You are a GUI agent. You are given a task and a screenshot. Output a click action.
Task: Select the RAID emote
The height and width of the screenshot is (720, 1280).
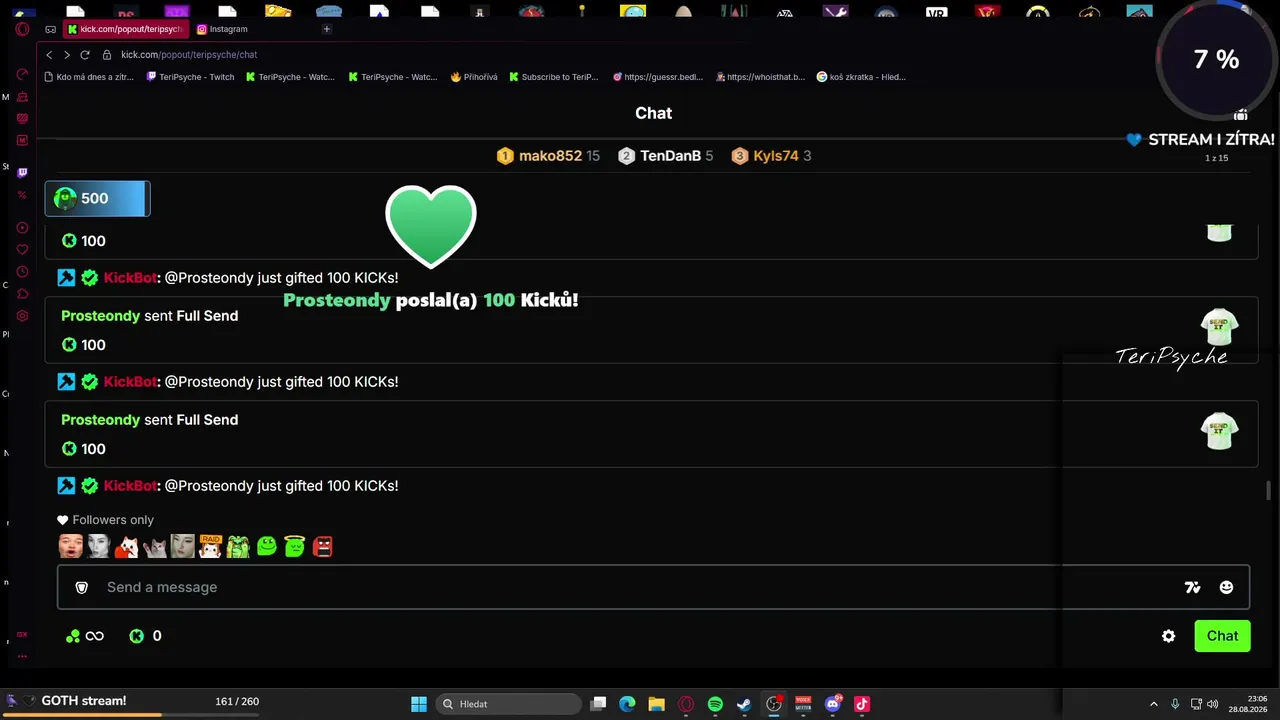tap(210, 546)
